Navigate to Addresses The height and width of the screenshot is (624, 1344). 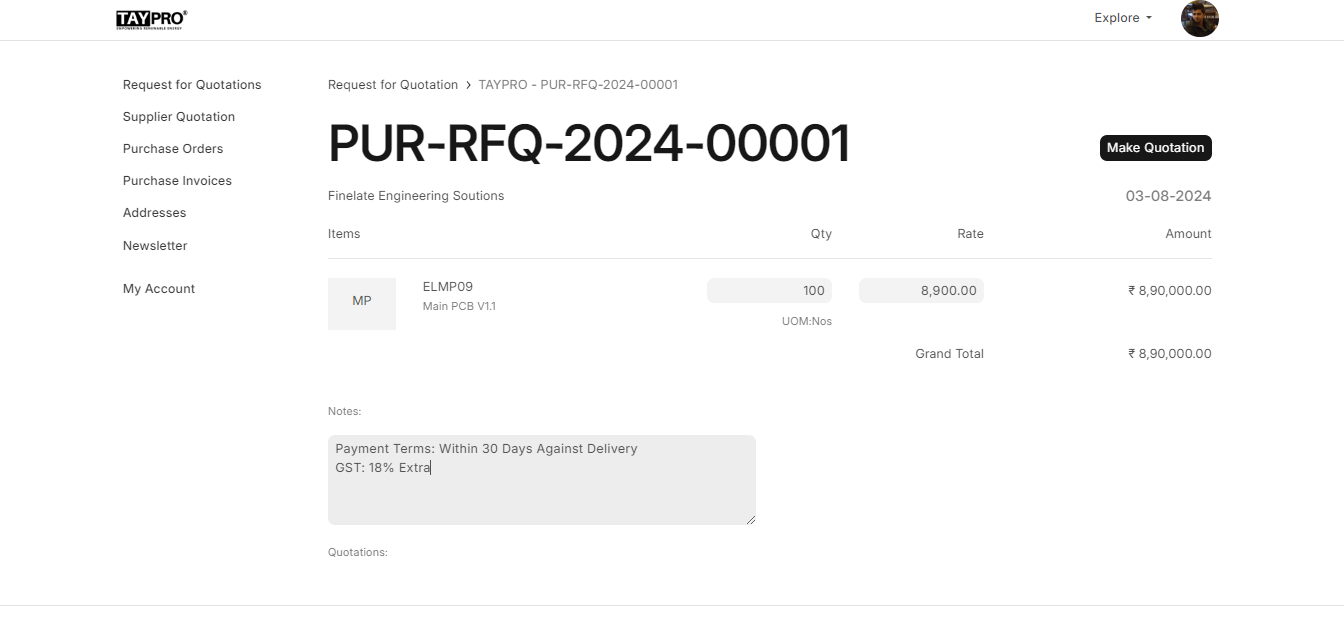coord(155,213)
